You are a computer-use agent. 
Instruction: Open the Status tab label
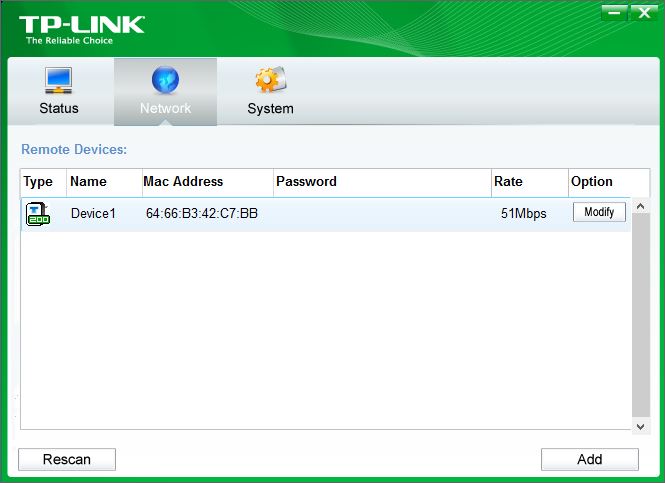[58, 108]
